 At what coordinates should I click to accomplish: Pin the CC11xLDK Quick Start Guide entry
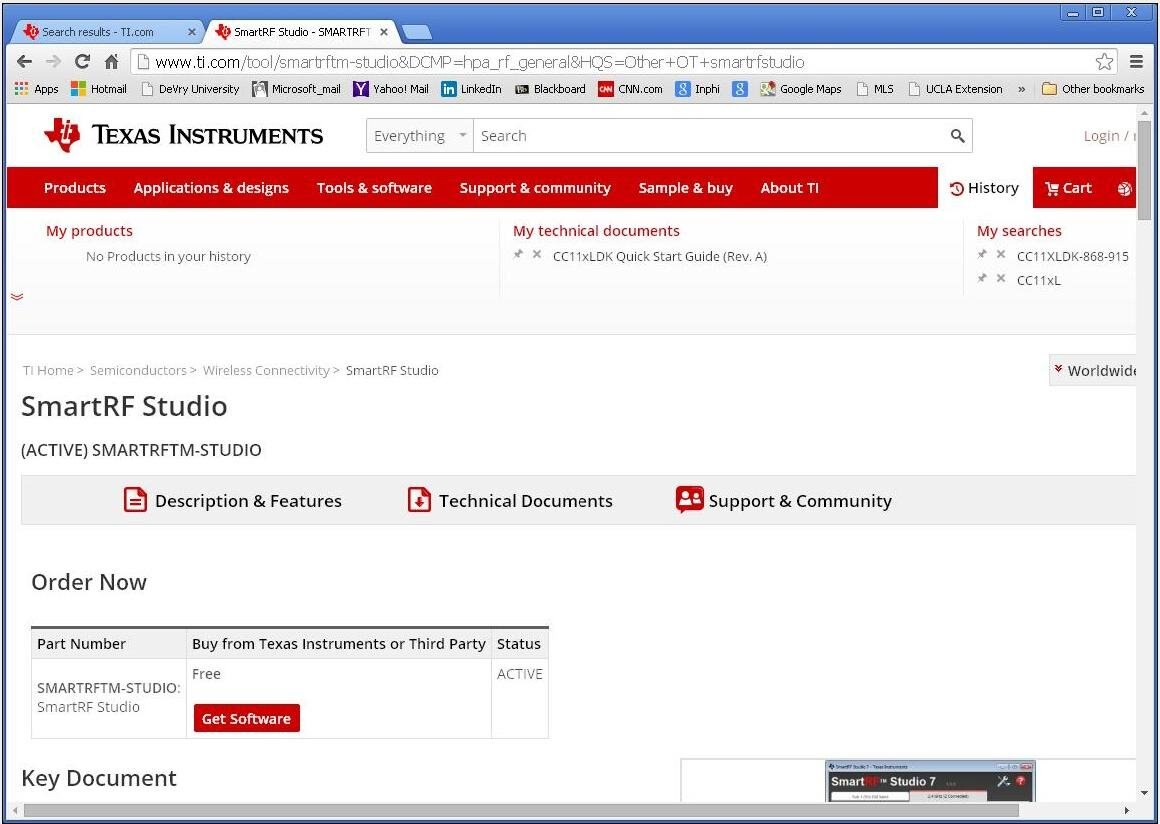coord(518,255)
